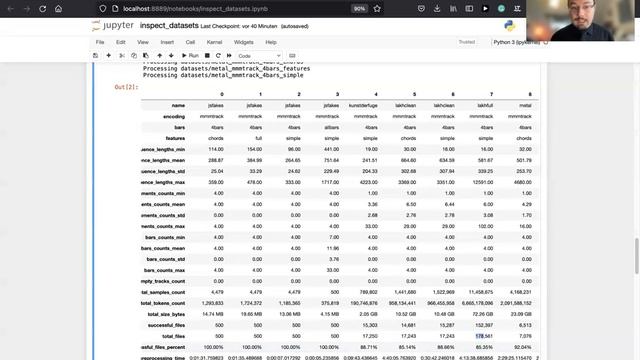Click the 11,458,675 samples count cell
The width and height of the screenshot is (640, 360).
click(479, 292)
